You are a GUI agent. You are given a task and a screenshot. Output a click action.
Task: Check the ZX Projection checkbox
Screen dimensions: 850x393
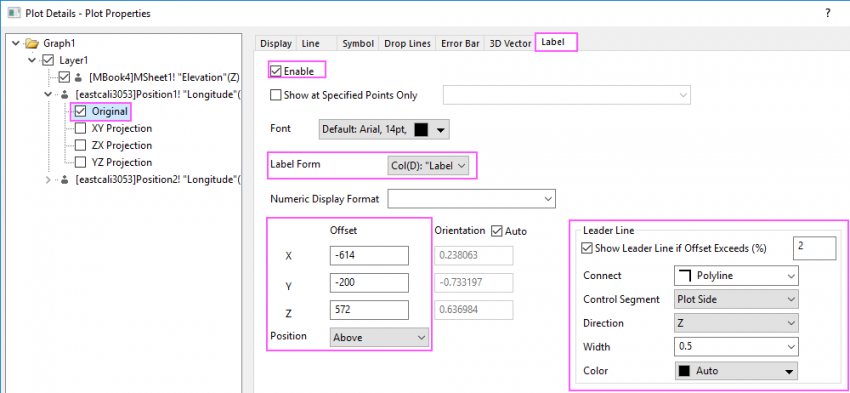pos(80,145)
